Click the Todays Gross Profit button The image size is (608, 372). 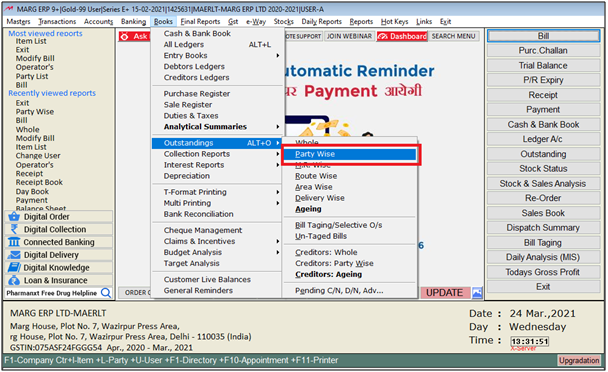pos(543,272)
